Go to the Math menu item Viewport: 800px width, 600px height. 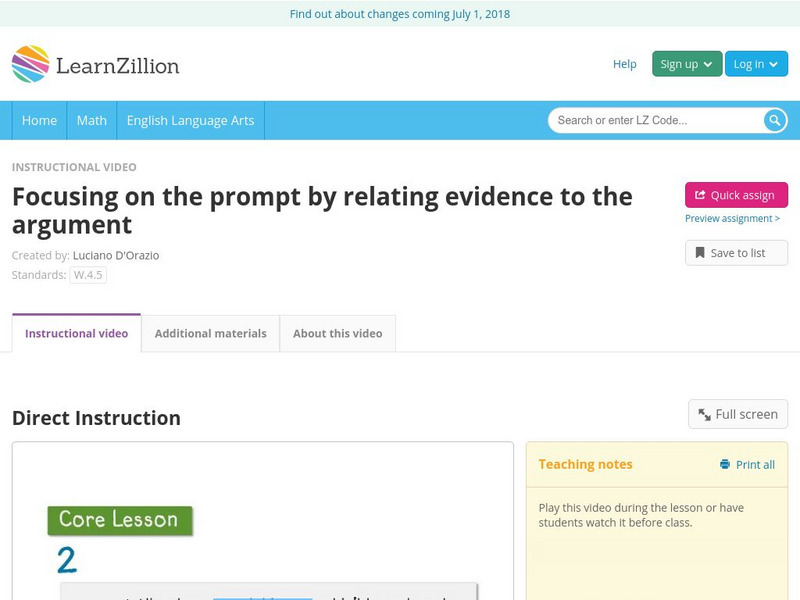[x=91, y=120]
